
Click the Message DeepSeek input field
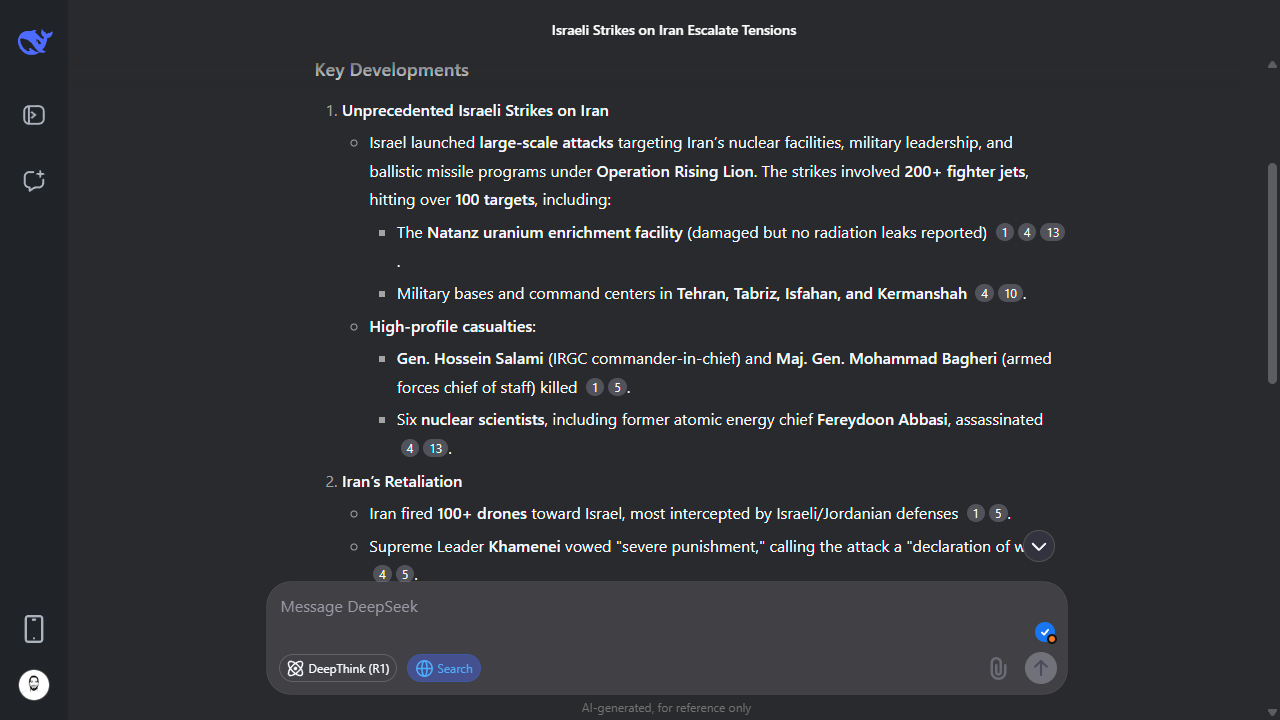coord(650,607)
